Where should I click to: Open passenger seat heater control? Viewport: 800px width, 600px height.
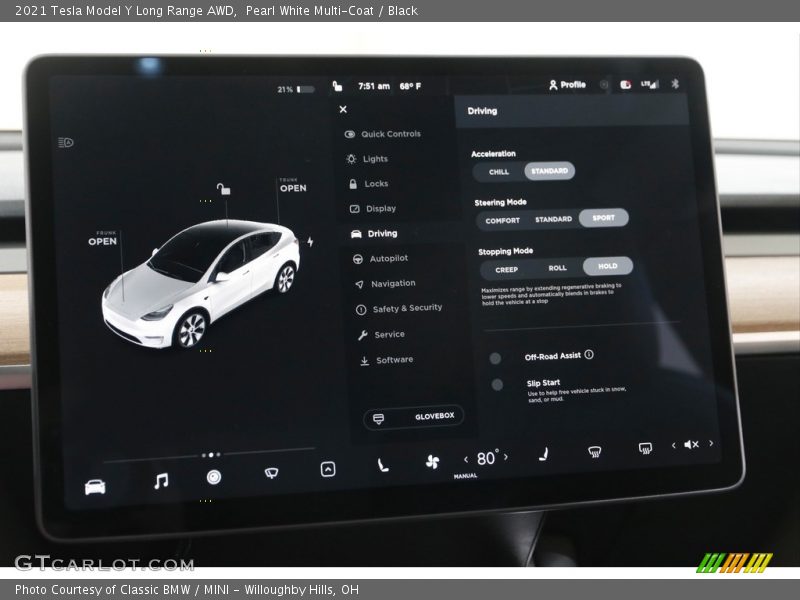tap(544, 454)
